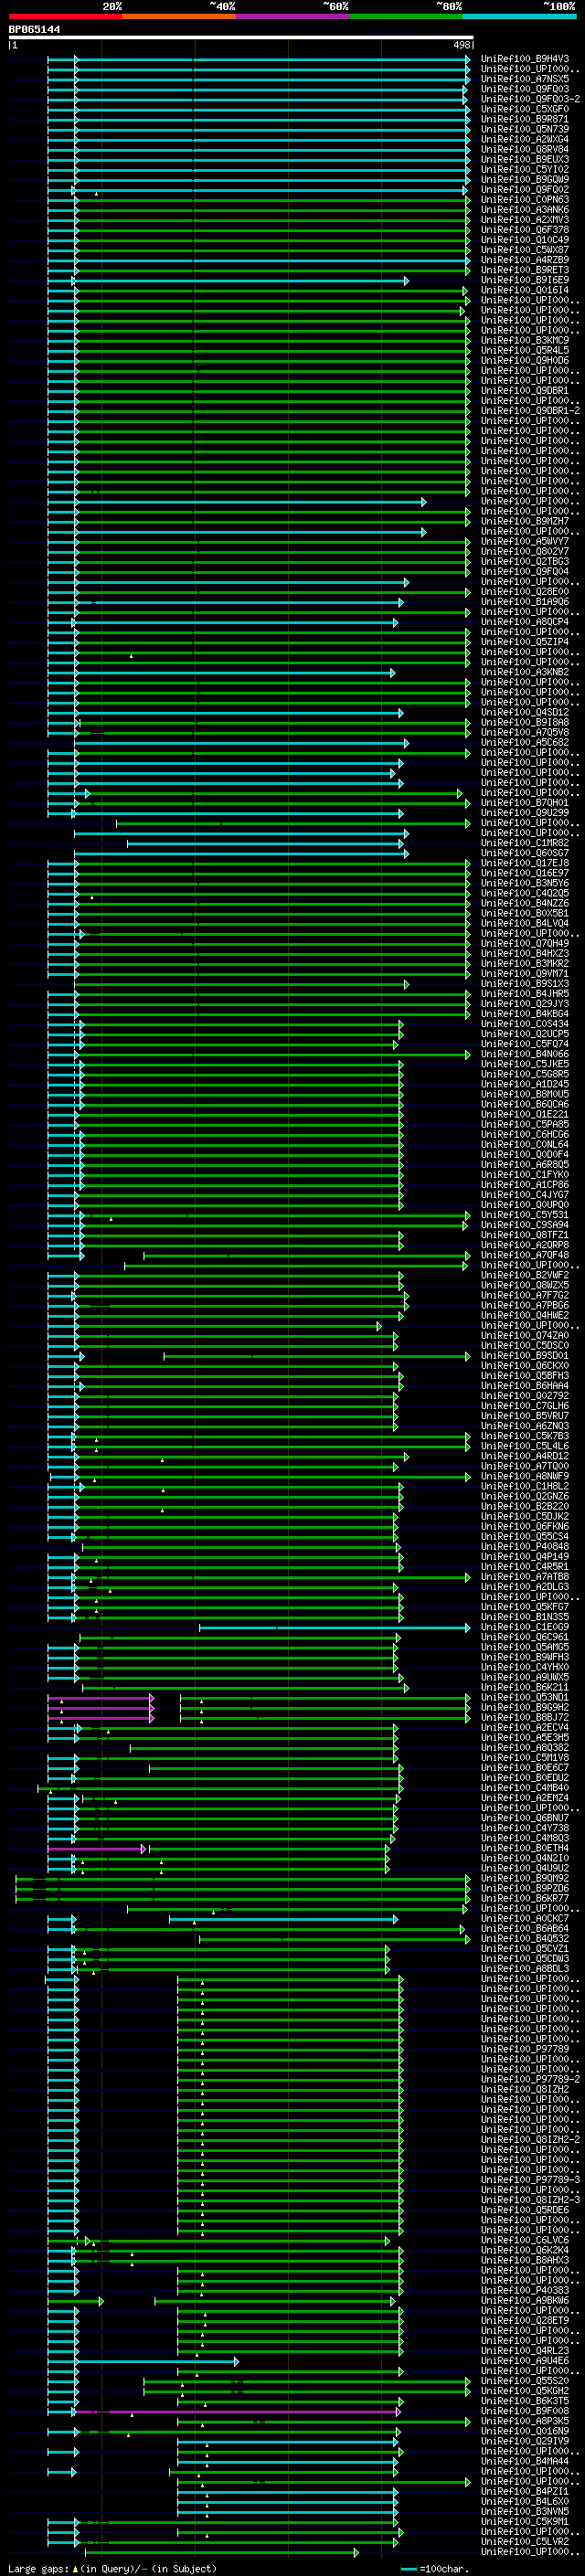This screenshot has width=585, height=2576.
Task: Click hit label UniRef100_B9I6E9
Action: 525,280
